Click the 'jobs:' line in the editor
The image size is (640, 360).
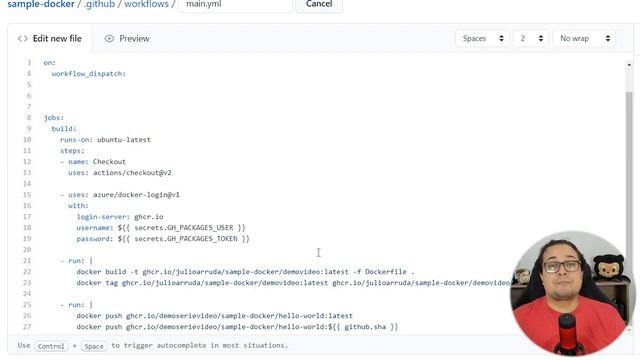coord(53,118)
